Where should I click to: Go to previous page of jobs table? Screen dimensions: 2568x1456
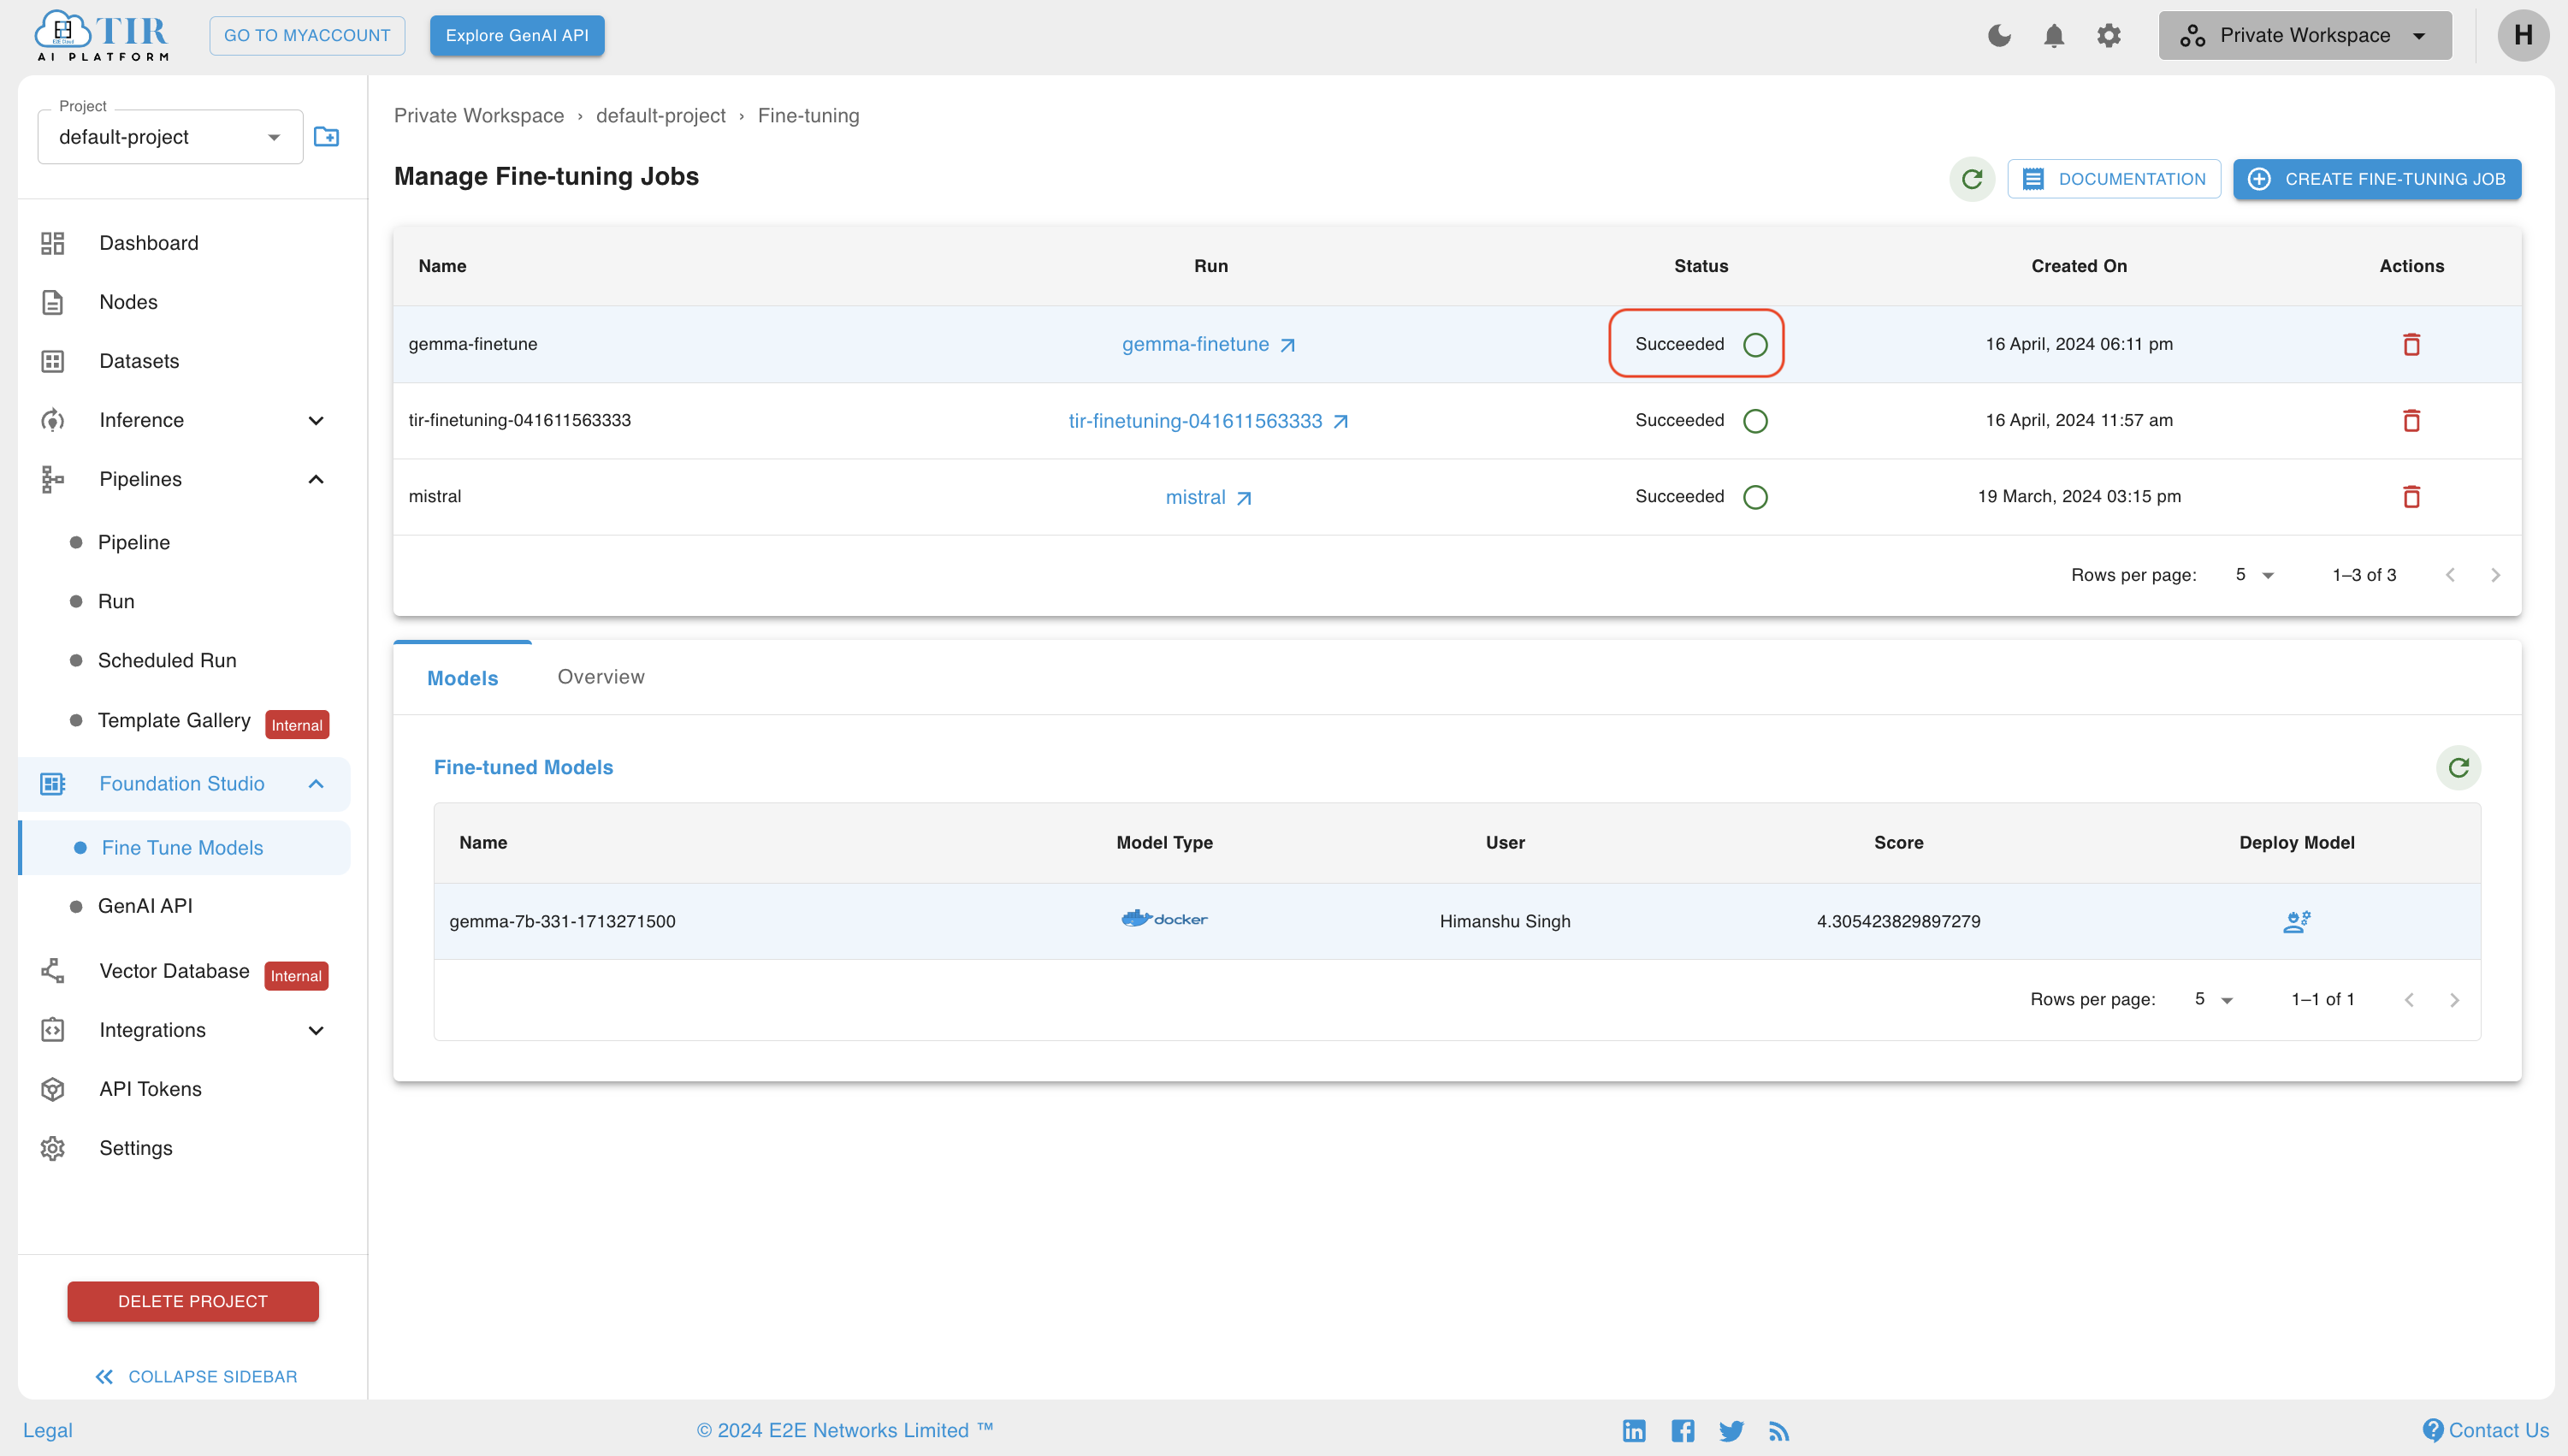point(2450,575)
